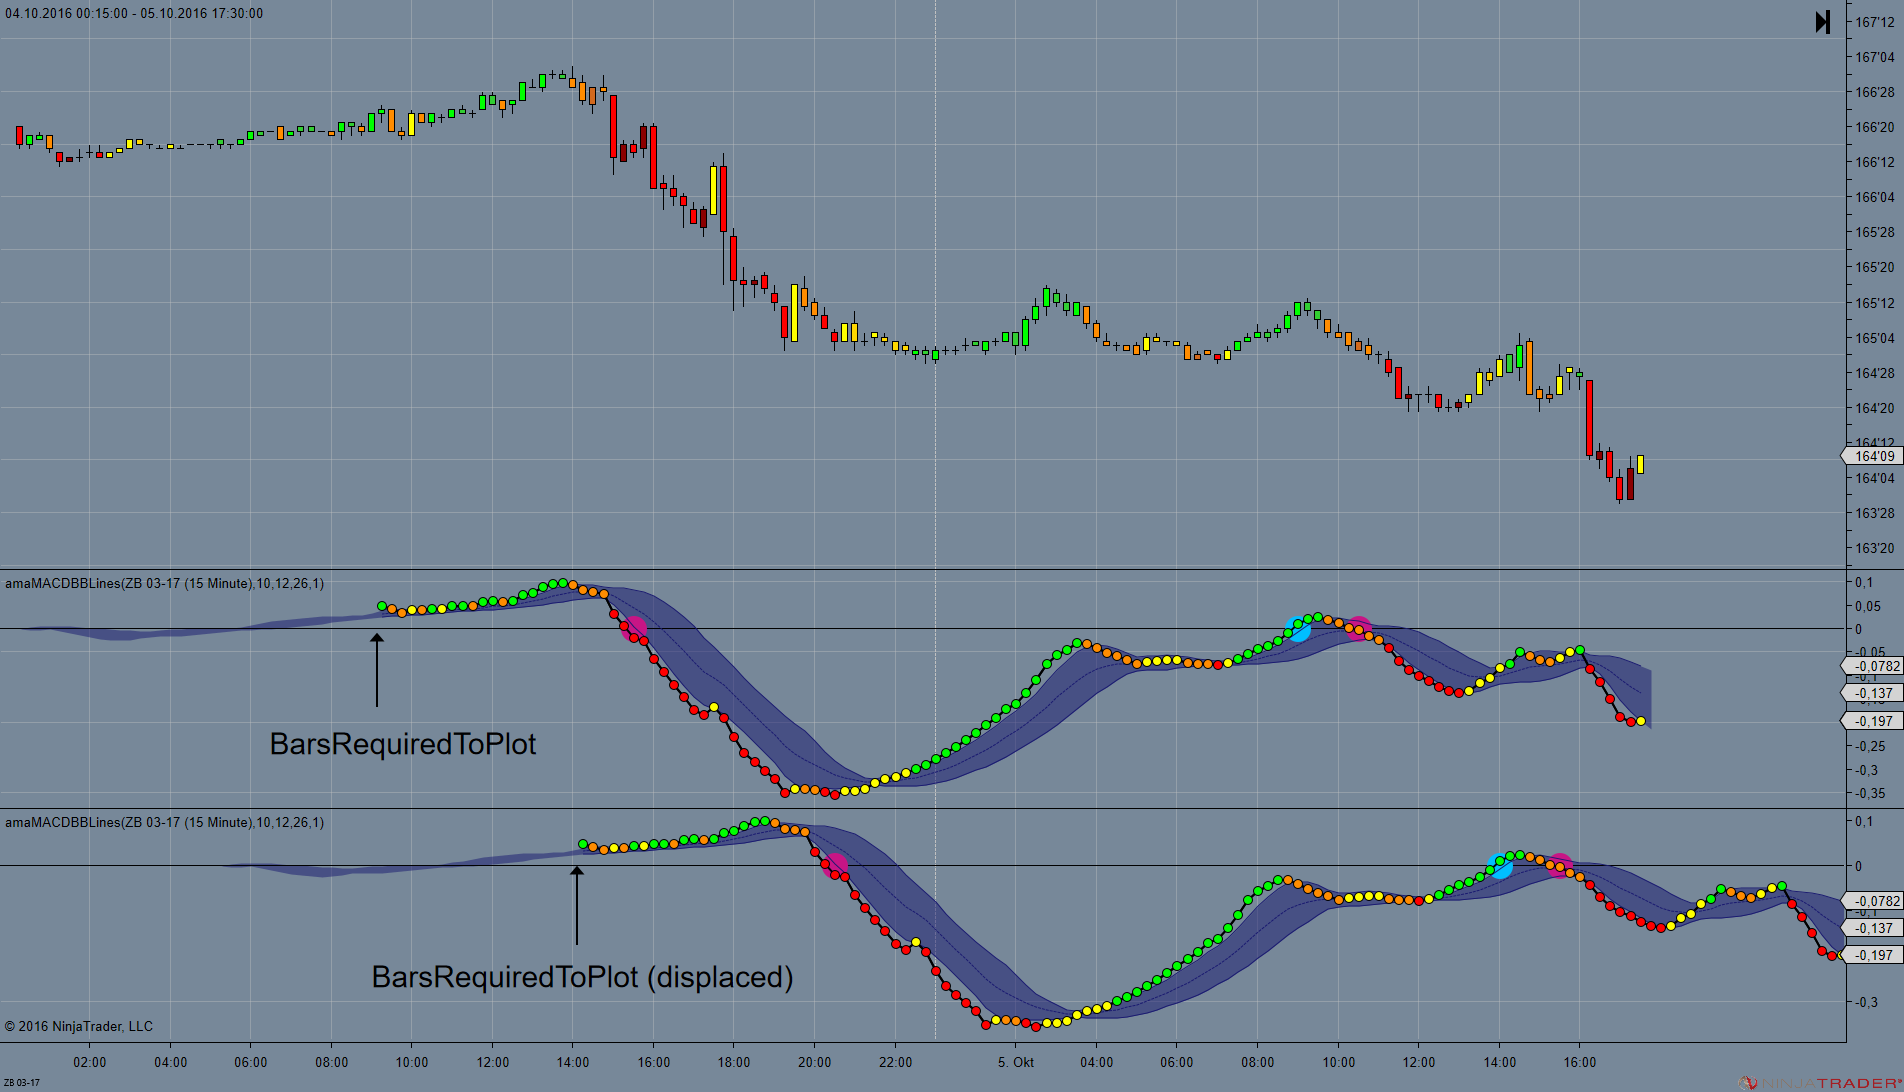This screenshot has height=1092, width=1904.
Task: Click the chart date range text at top left
Action: tap(134, 13)
